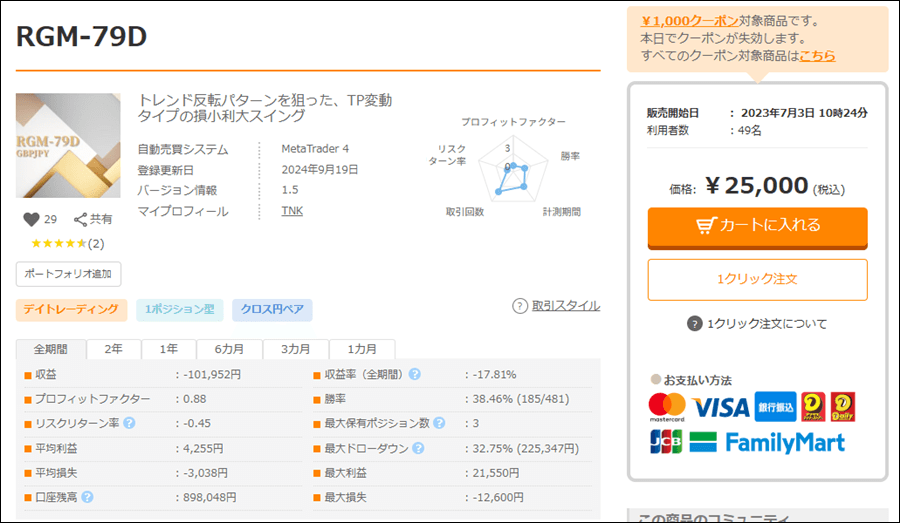Click the ポートフォリオ追加 button

[69, 274]
